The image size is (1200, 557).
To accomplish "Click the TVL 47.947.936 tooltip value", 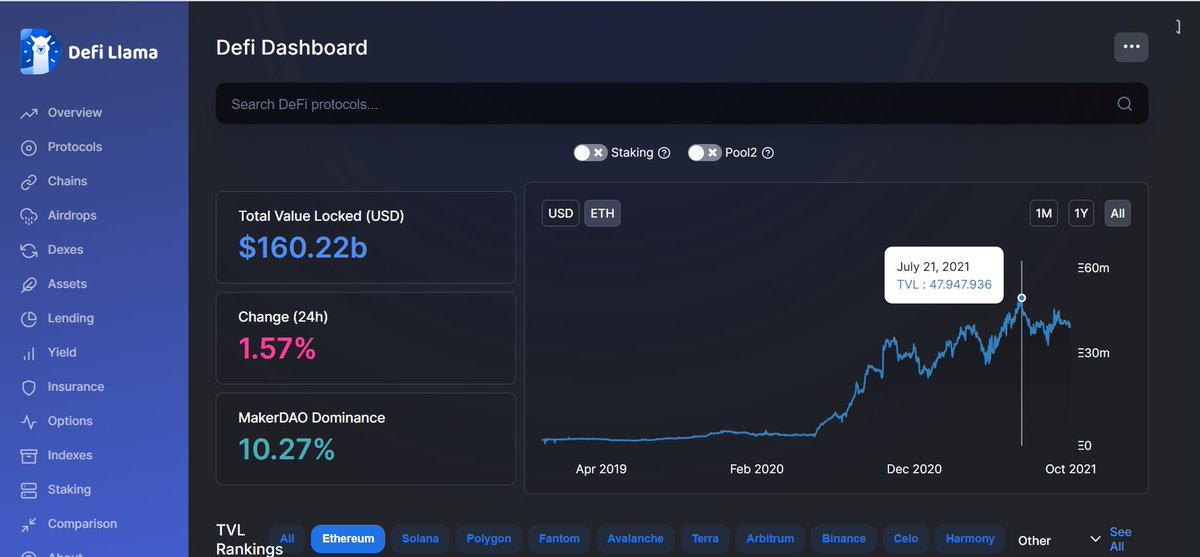I will [944, 285].
